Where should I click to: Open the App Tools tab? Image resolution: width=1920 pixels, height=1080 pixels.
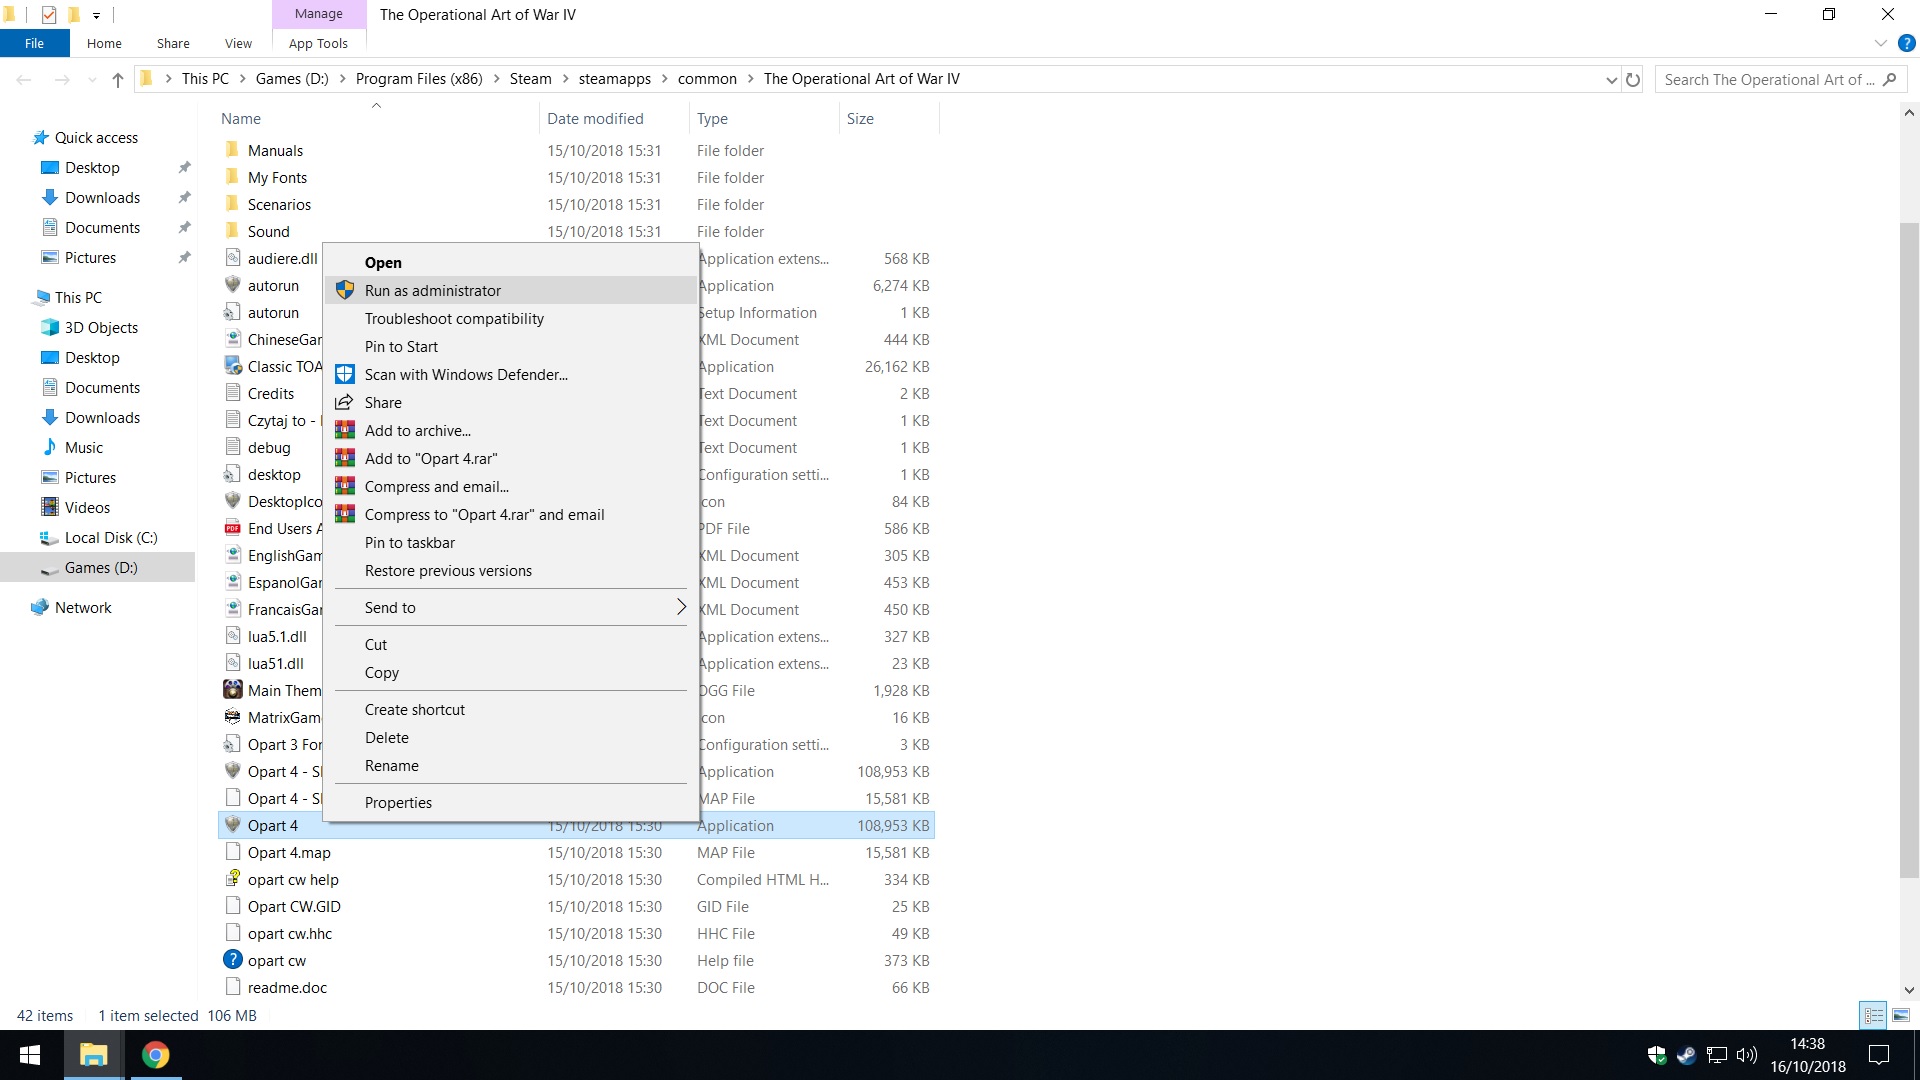click(x=318, y=43)
